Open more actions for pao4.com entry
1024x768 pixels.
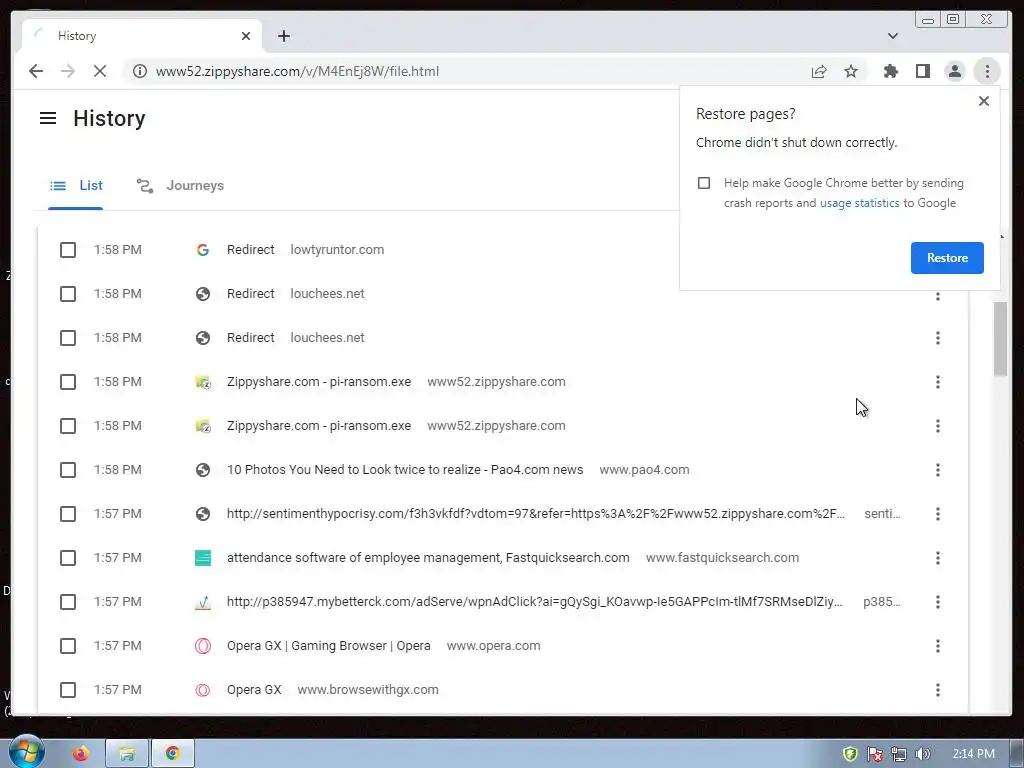click(938, 470)
